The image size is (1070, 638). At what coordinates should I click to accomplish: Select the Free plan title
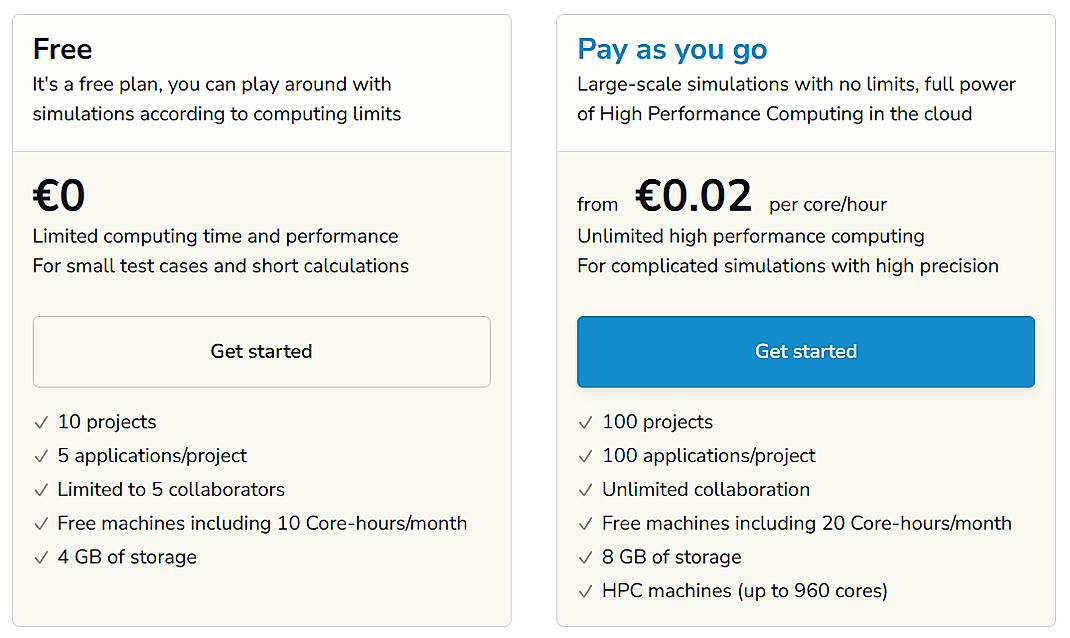62,48
